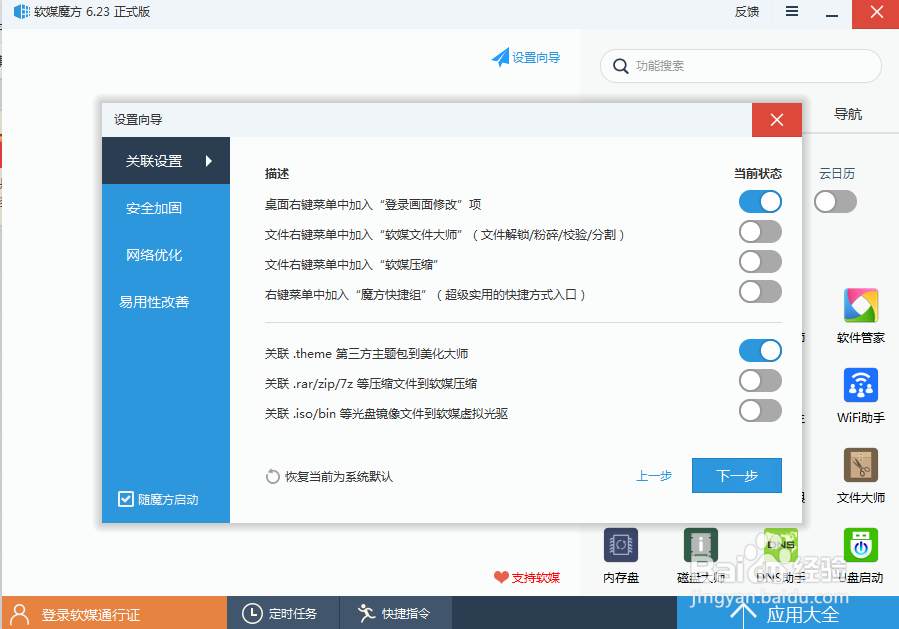Click the 软媒魔方 app logo icon

pyautogui.click(x=22, y=11)
